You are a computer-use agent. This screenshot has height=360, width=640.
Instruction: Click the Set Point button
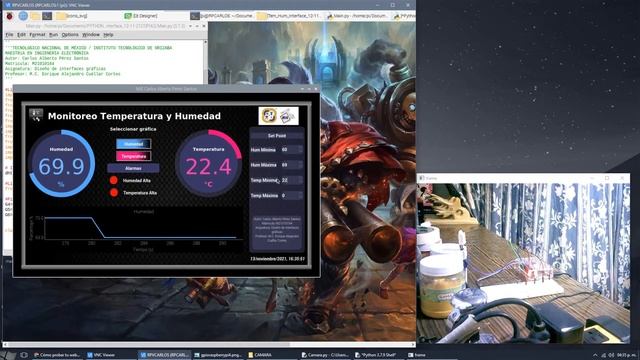pos(277,136)
